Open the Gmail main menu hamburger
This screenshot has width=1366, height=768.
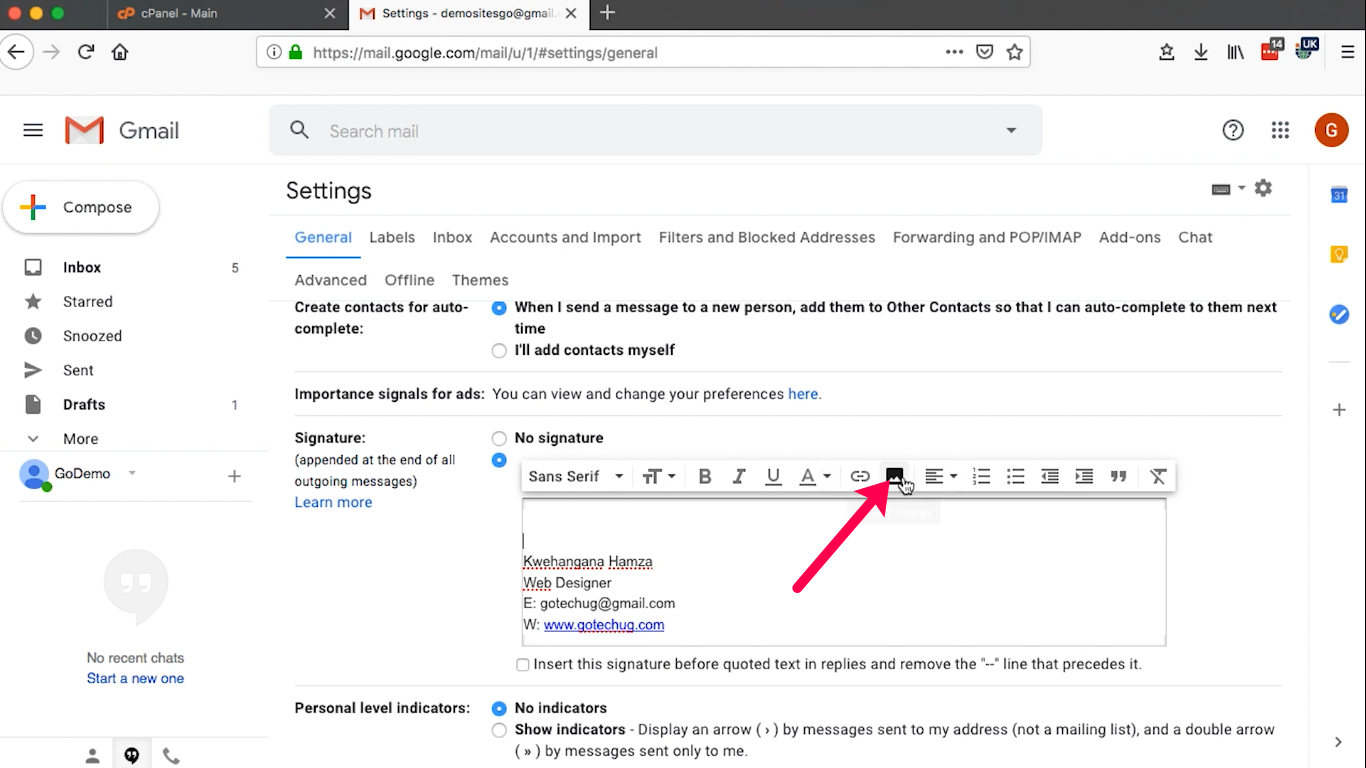click(x=33, y=130)
